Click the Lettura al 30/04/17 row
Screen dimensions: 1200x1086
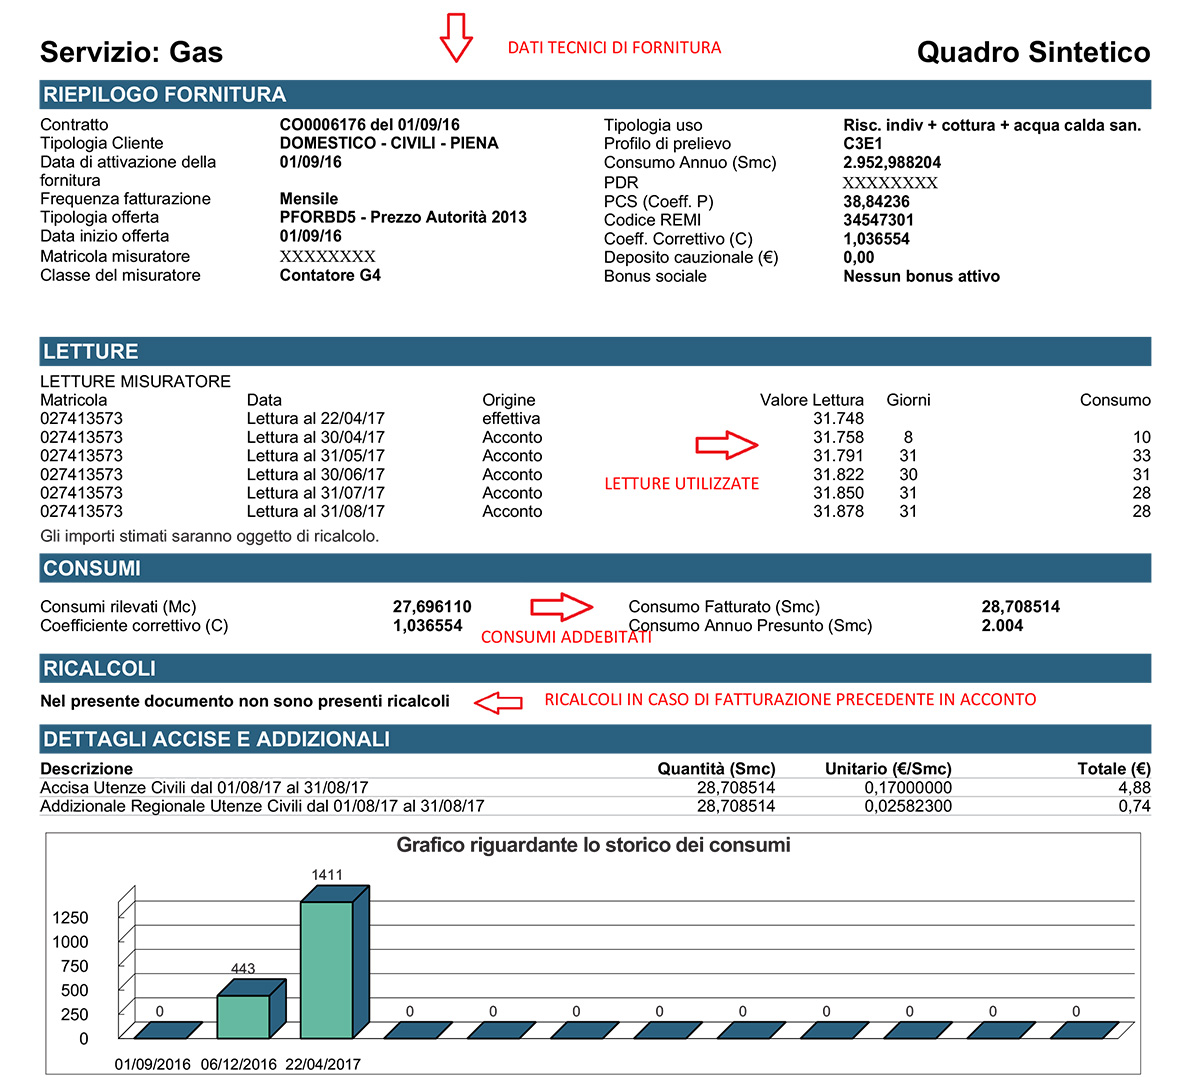595,437
